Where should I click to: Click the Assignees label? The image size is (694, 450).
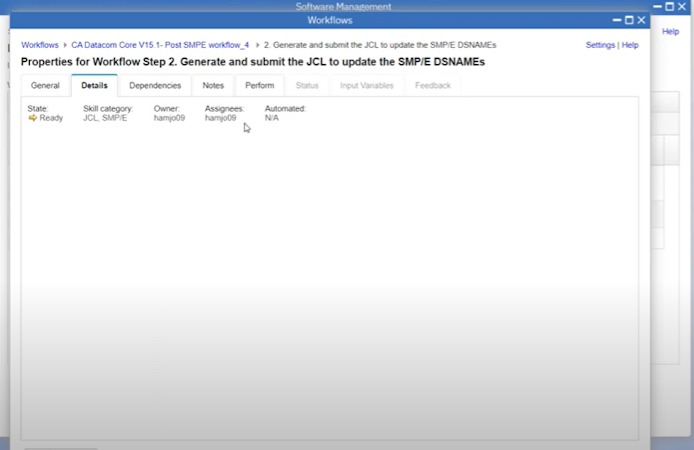pos(224,109)
